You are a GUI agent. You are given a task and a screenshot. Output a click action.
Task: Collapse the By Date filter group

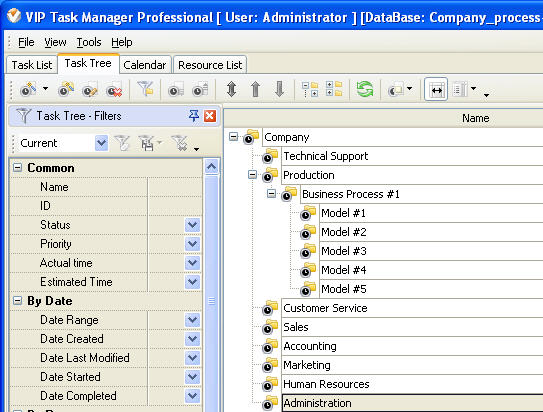pyautogui.click(x=17, y=301)
